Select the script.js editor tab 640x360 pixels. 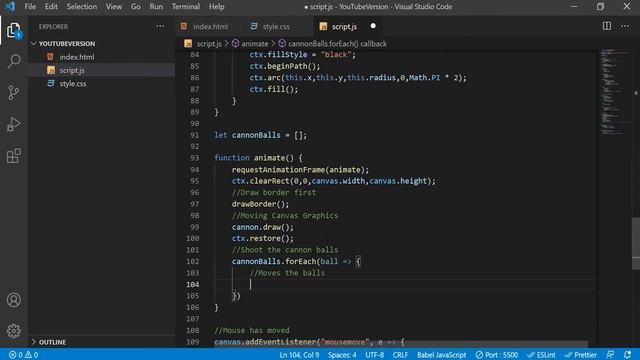pos(344,27)
